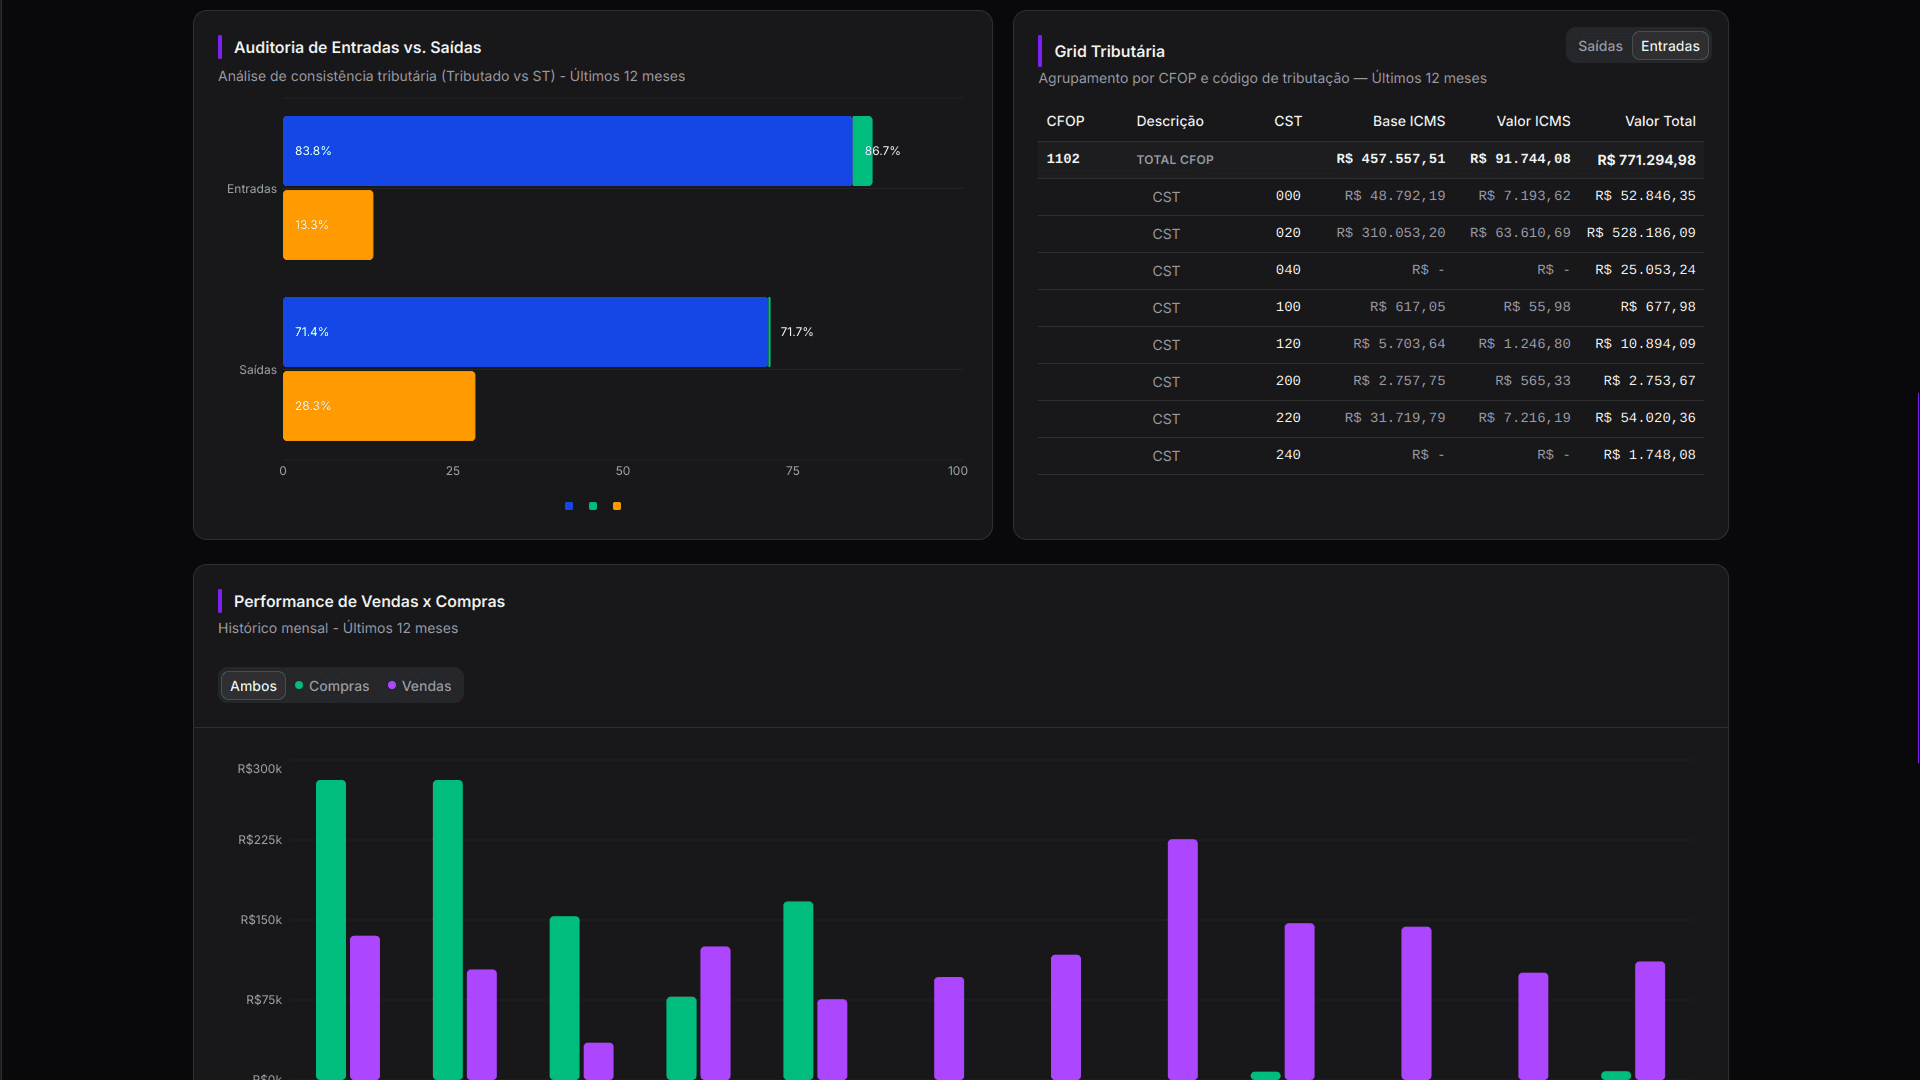This screenshot has width=1920, height=1080.
Task: Click the Valor Total column header
Action: (1660, 121)
